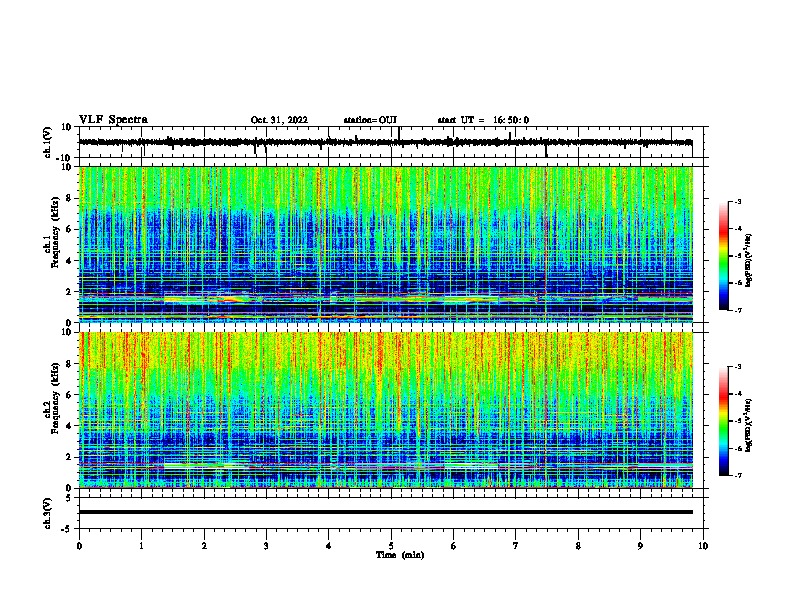Click inside the ch.1 spectrogram panel
Image resolution: width=792 pixels, height=612 pixels.
386,244
